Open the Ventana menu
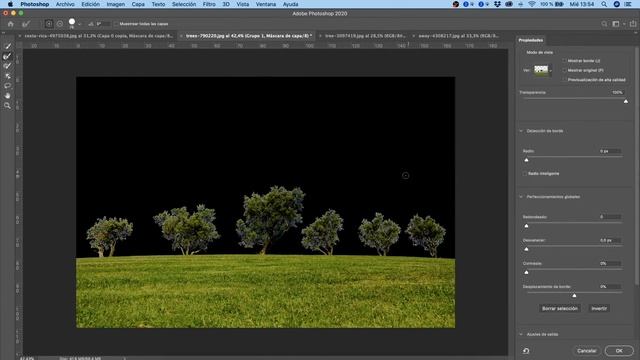The image size is (640, 360). pyautogui.click(x=266, y=4)
